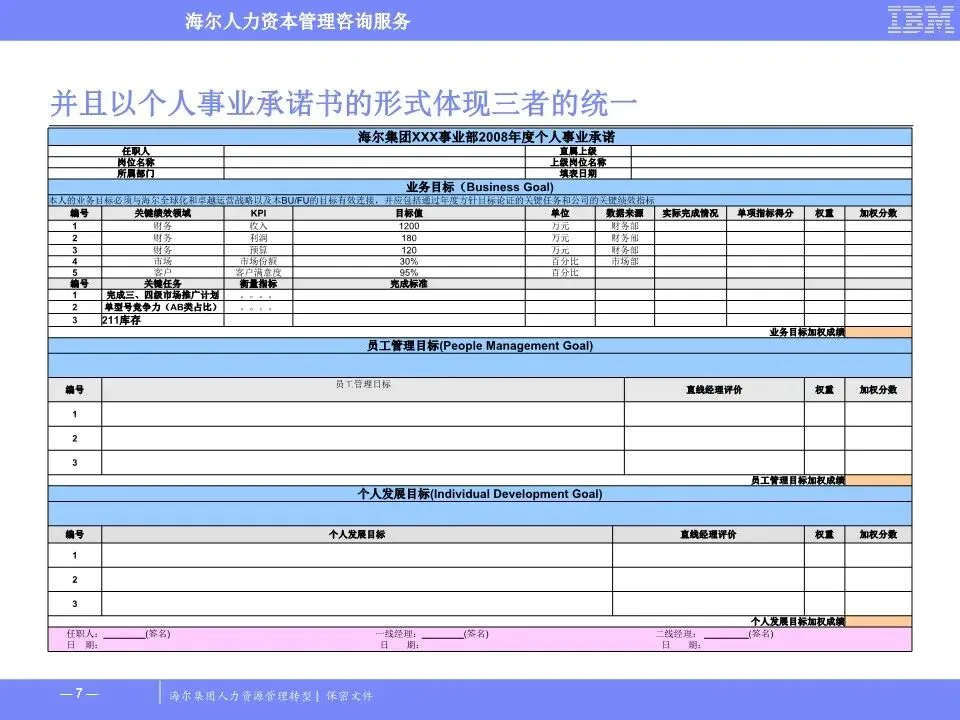Click the 单项指标得分 column header

pyautogui.click(x=765, y=213)
